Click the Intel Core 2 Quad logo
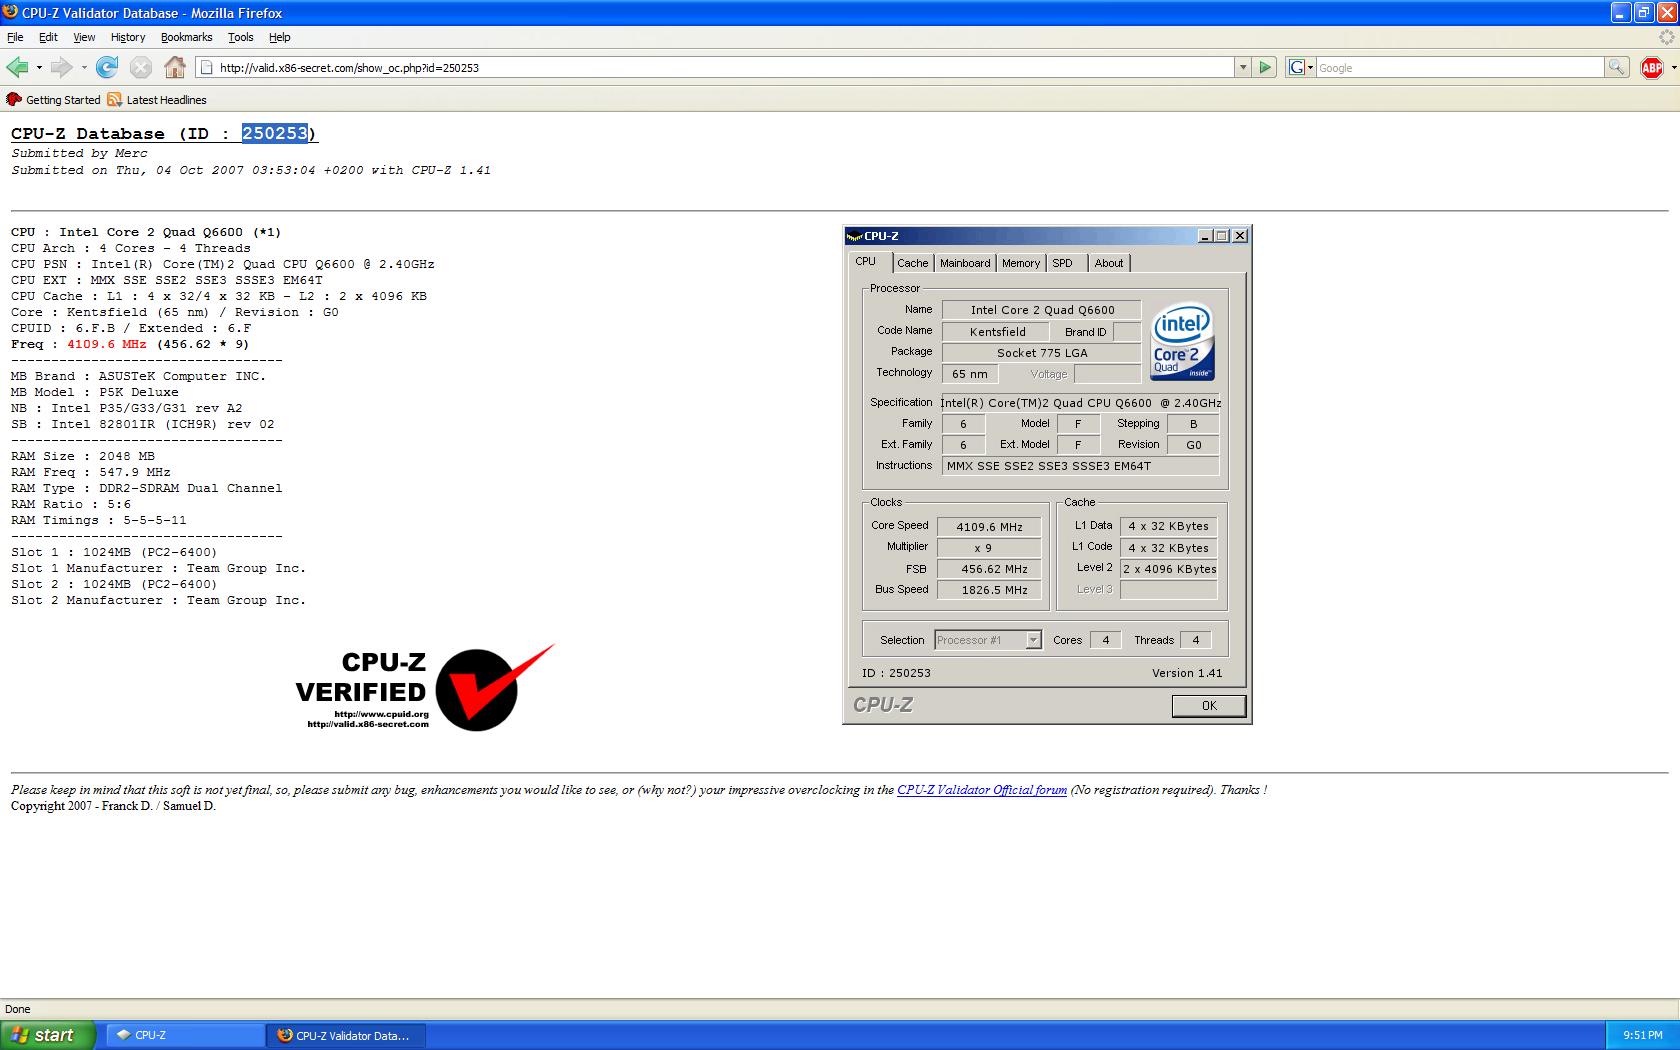Image resolution: width=1680 pixels, height=1050 pixels. [x=1182, y=341]
